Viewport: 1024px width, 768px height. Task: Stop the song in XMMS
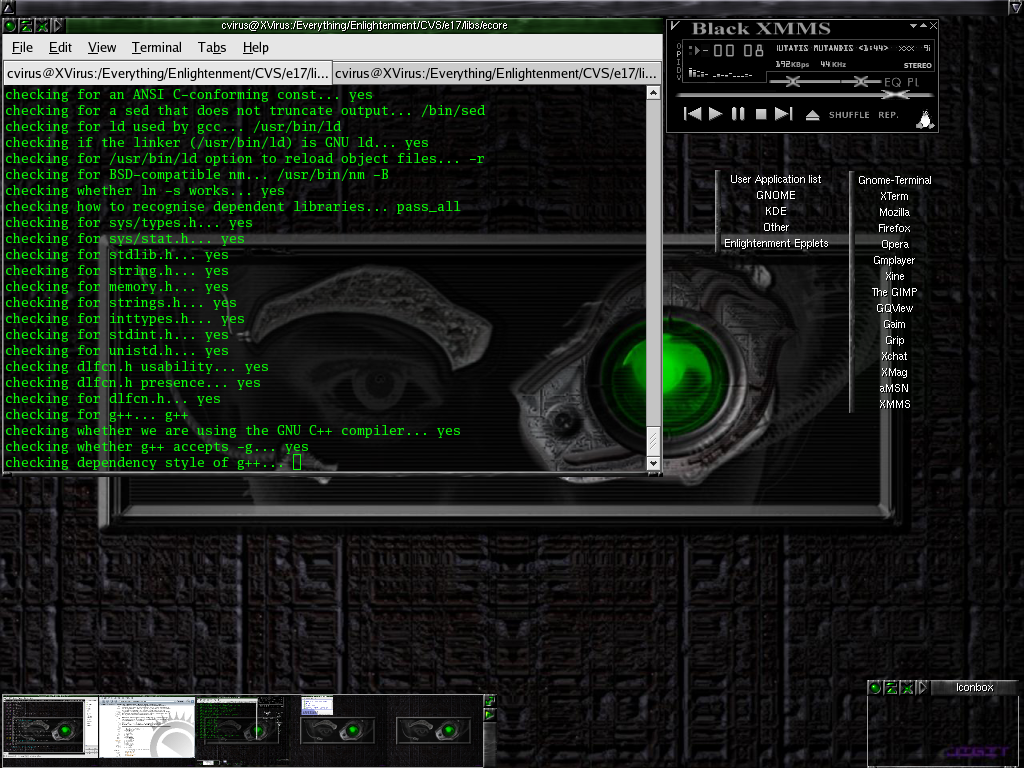pyautogui.click(x=761, y=114)
